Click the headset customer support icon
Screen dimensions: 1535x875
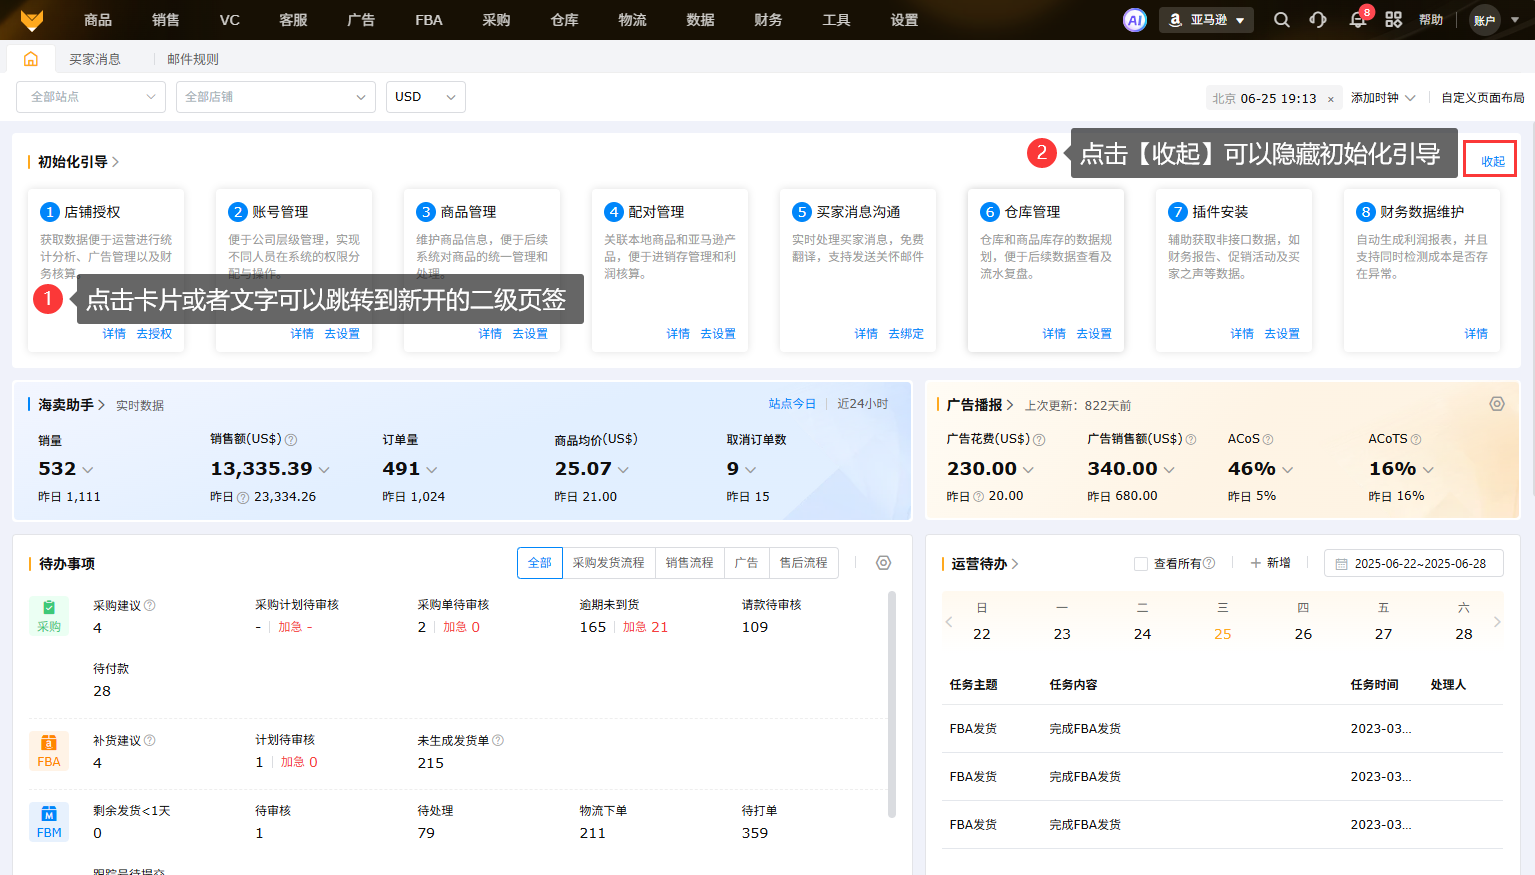pyautogui.click(x=1318, y=20)
